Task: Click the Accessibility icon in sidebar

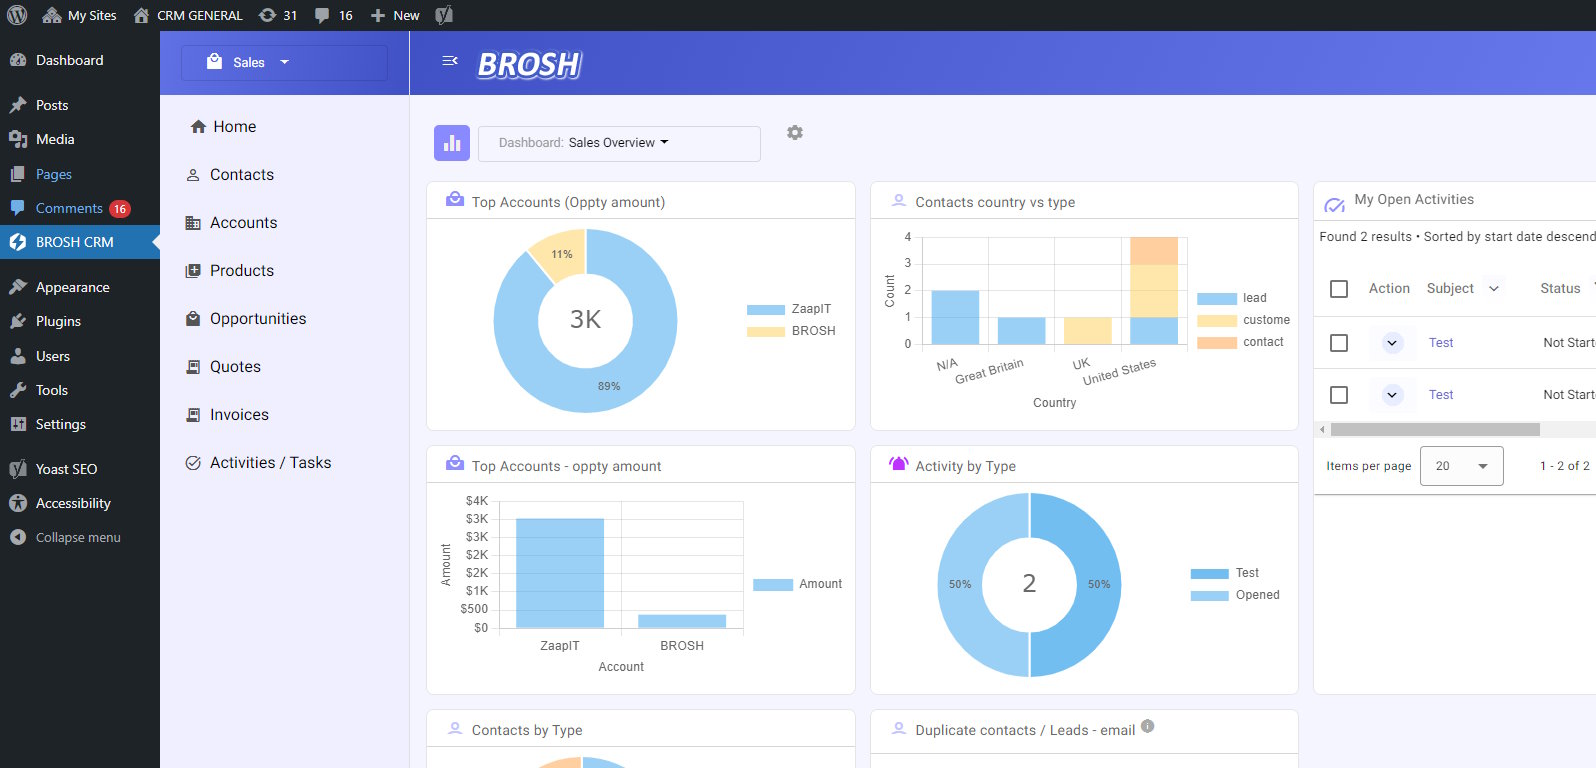Action: pos(18,503)
